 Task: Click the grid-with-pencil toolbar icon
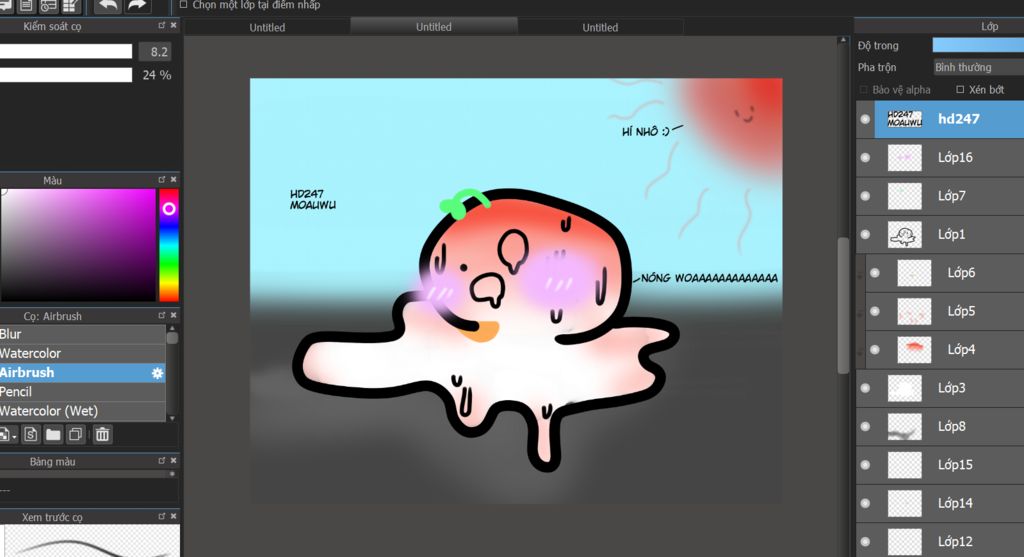click(x=71, y=6)
